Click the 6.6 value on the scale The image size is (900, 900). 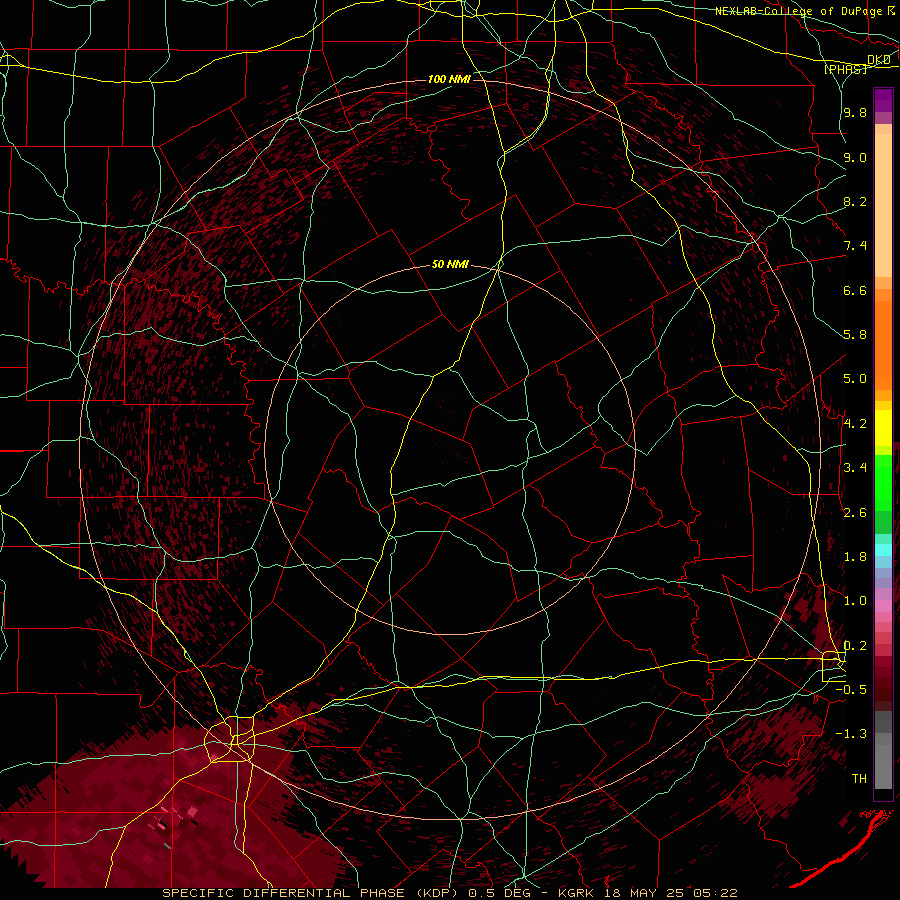855,290
